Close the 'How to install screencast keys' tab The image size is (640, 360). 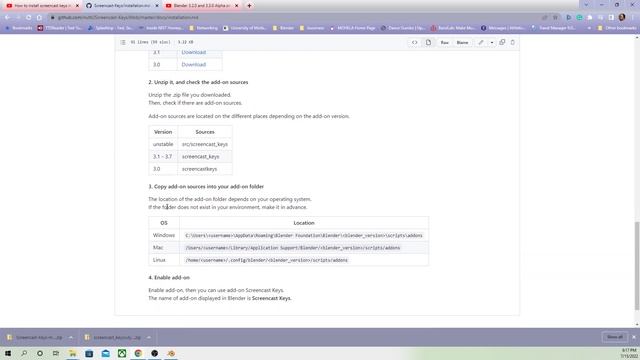pyautogui.click(x=77, y=6)
